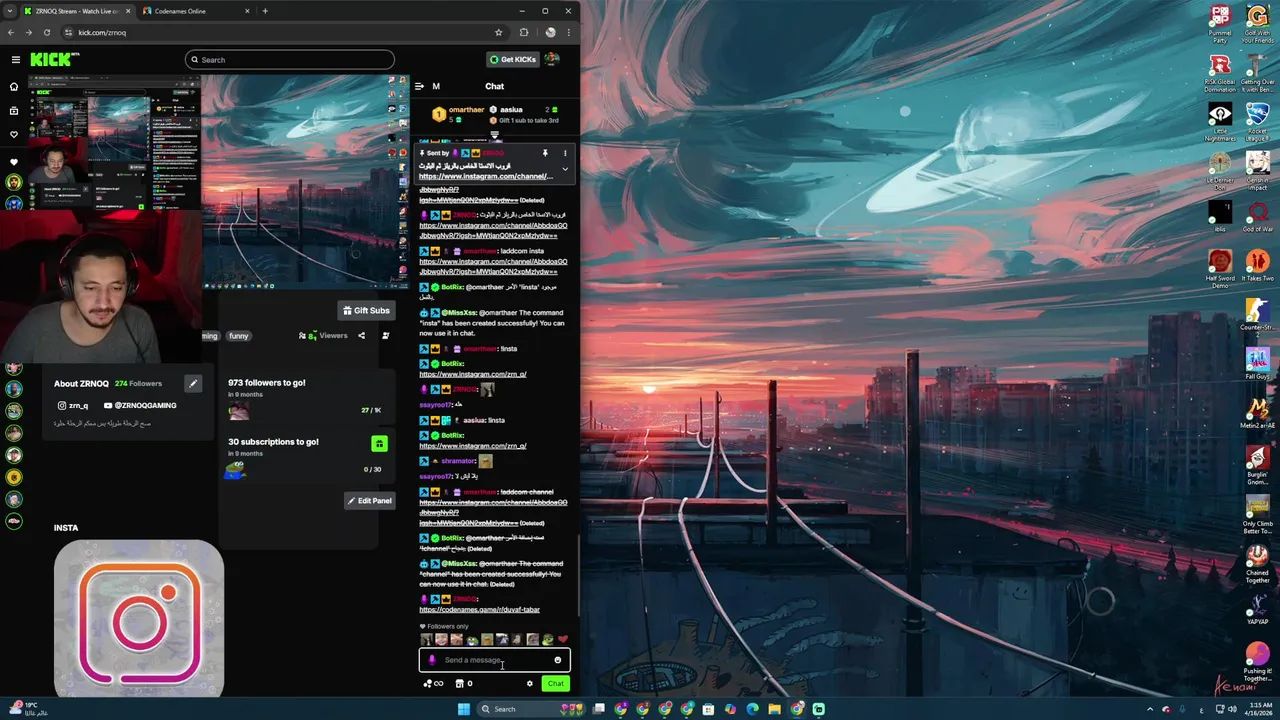1280x720 pixels.
Task: Open the tab search dropdown in Chrome
Action: pyautogui.click(x=9, y=11)
